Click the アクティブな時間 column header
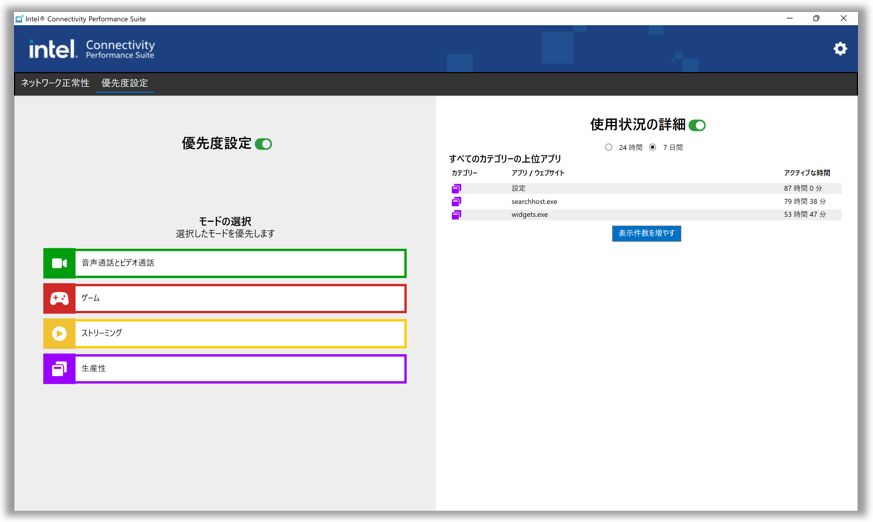 tap(807, 173)
